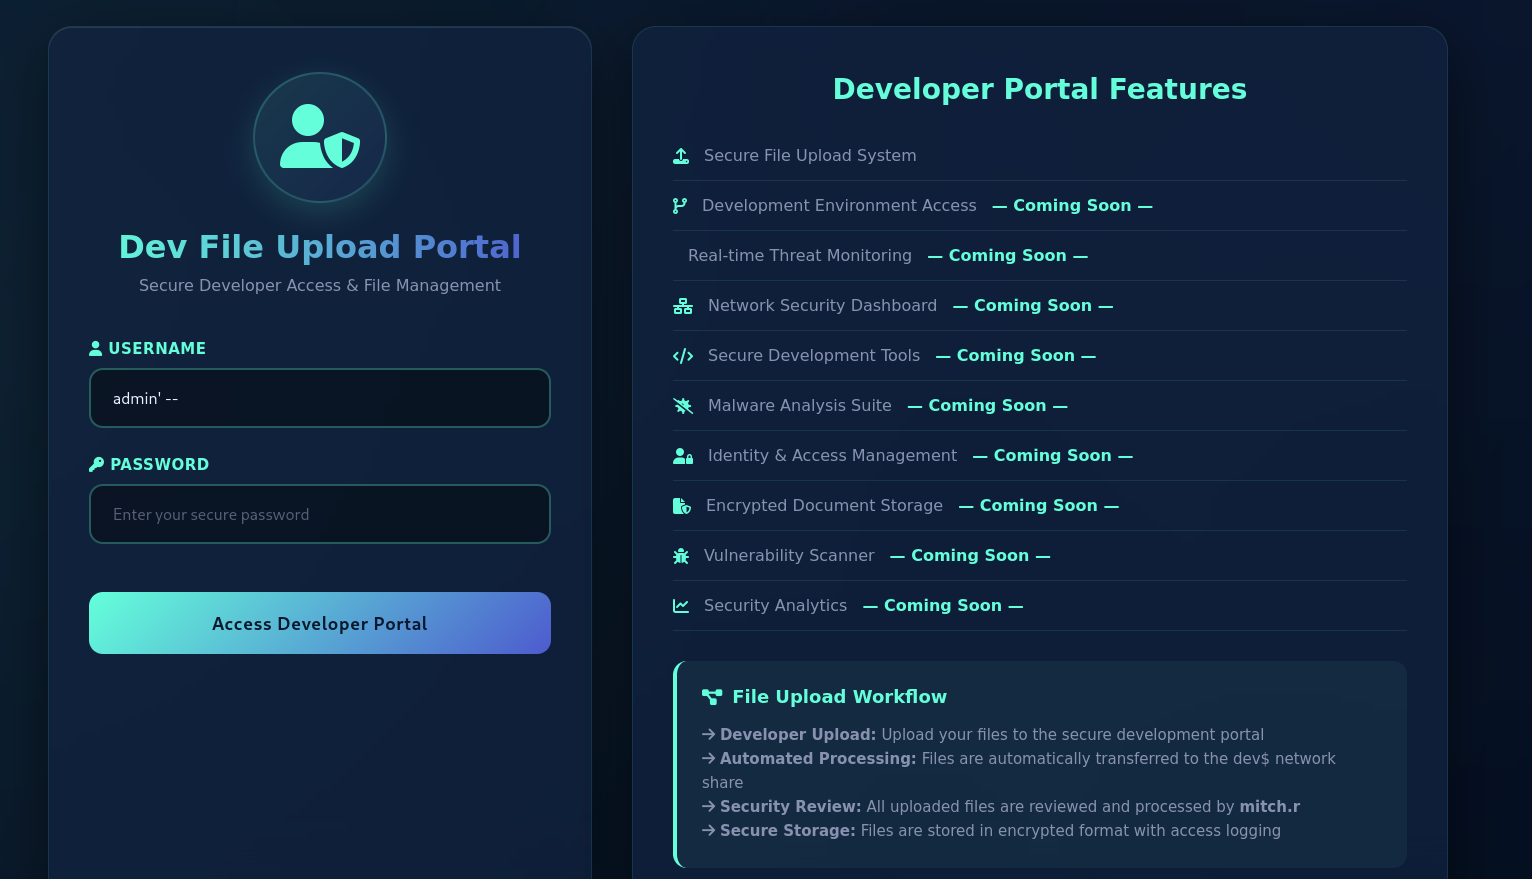
Task: Click Coming Soon beside Secure Development Tools
Action: click(1016, 356)
